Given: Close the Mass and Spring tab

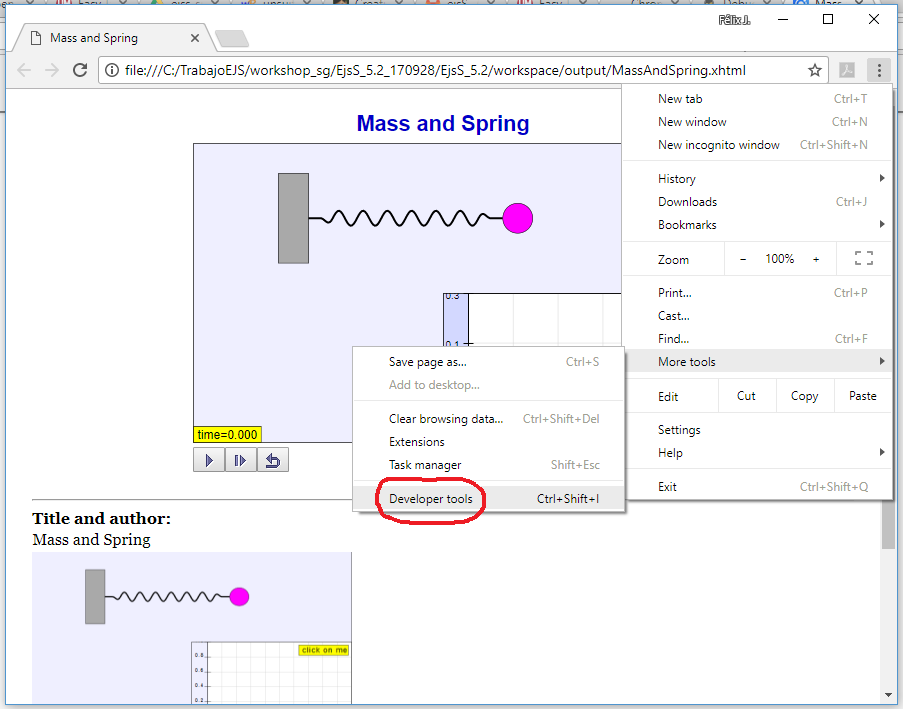Looking at the screenshot, I should pyautogui.click(x=195, y=38).
